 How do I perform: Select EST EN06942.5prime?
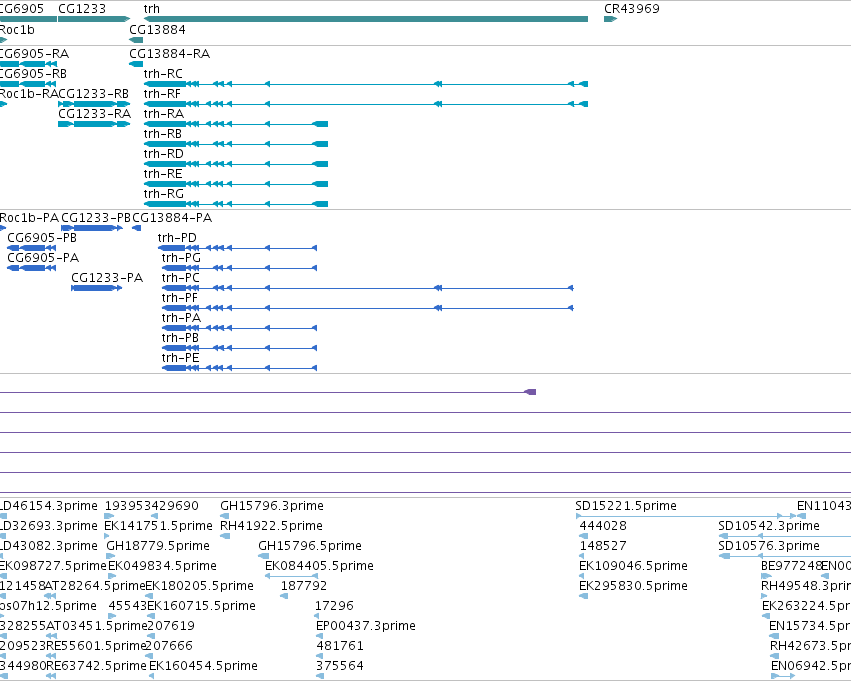(x=811, y=666)
